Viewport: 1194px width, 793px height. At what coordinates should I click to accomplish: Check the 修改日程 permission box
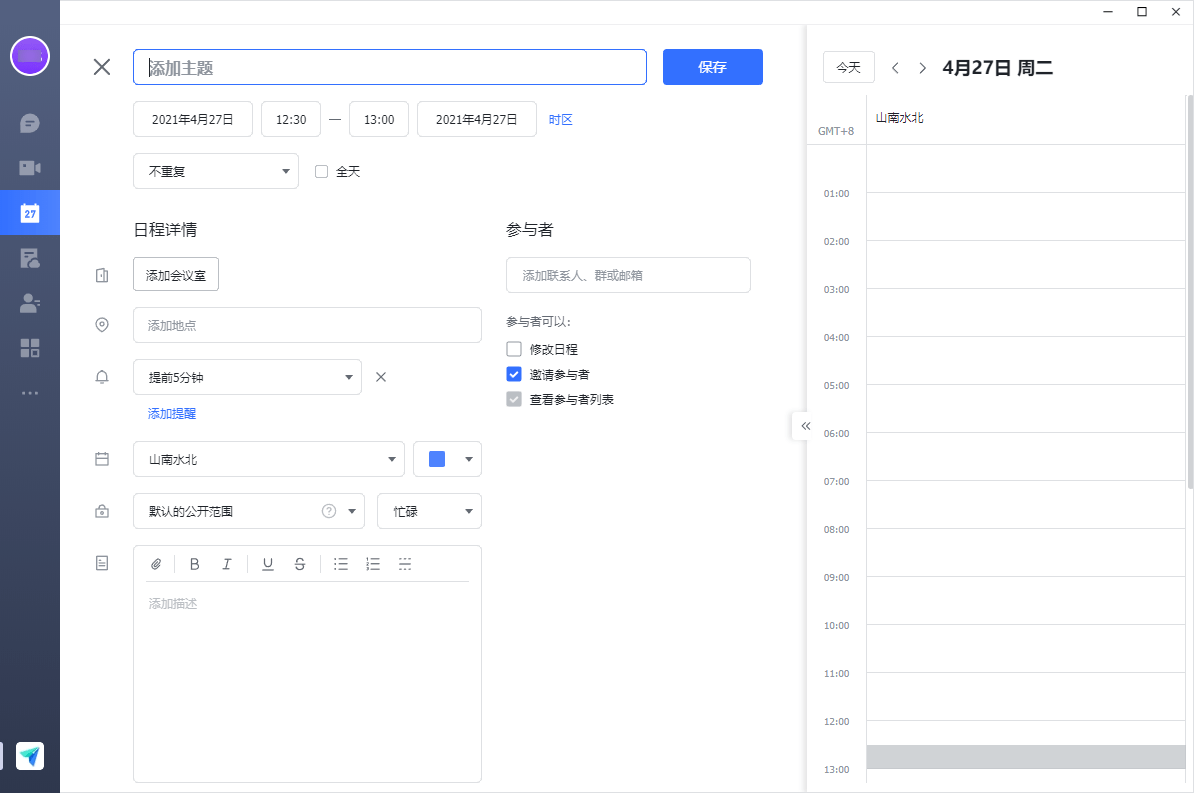(514, 349)
